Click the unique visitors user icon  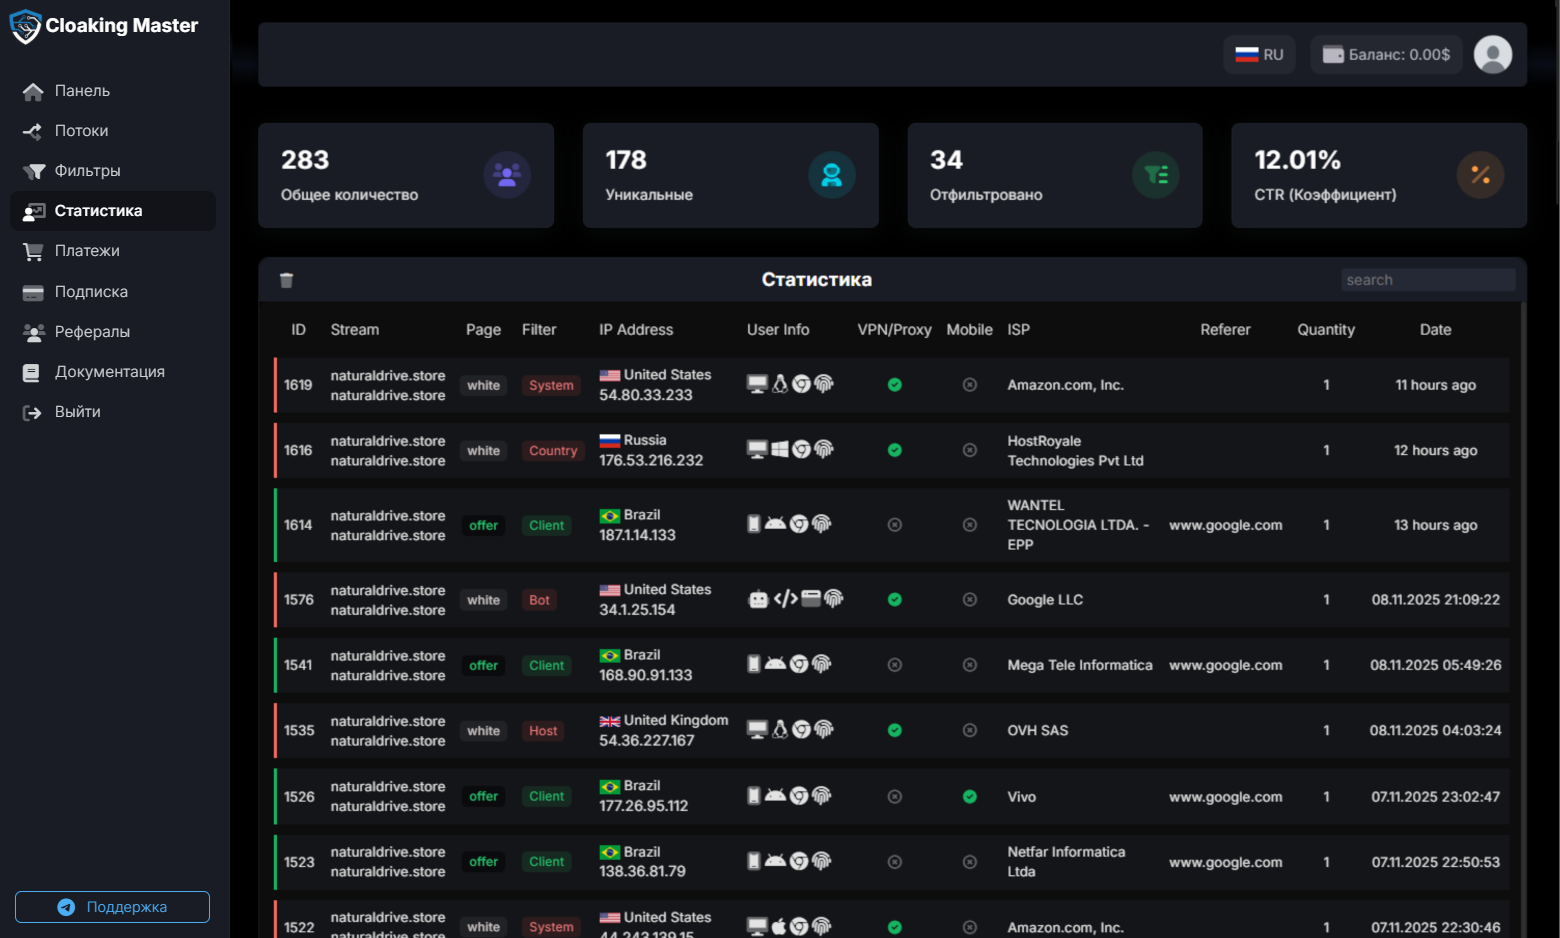(x=831, y=175)
